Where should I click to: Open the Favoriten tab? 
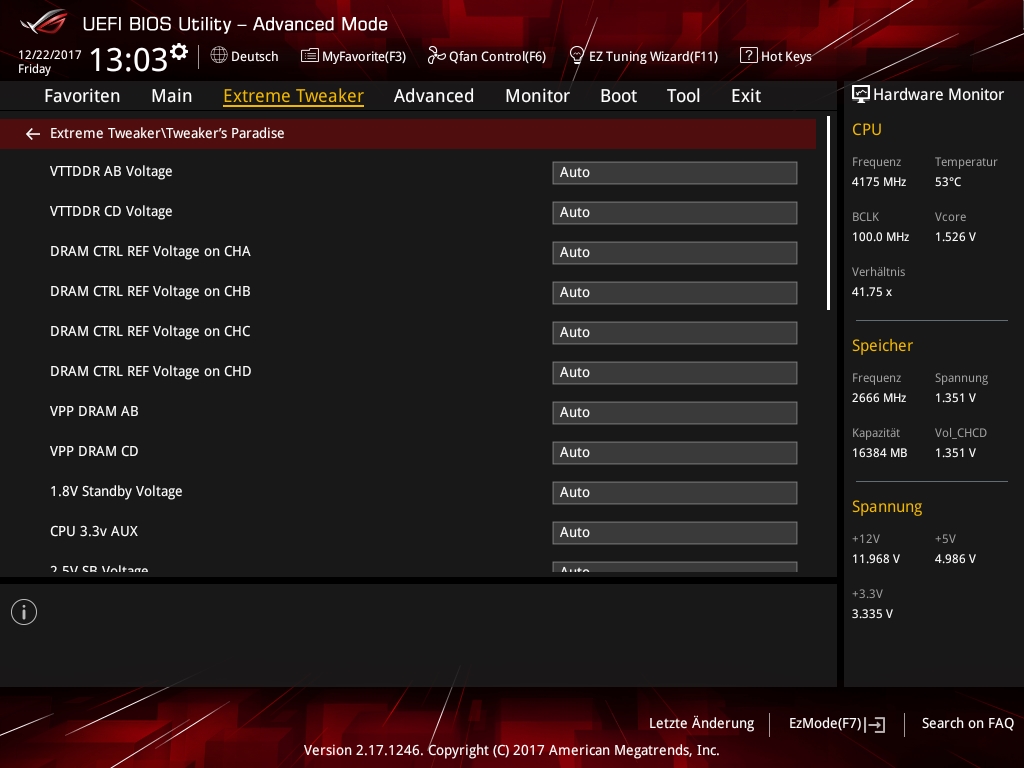point(82,96)
